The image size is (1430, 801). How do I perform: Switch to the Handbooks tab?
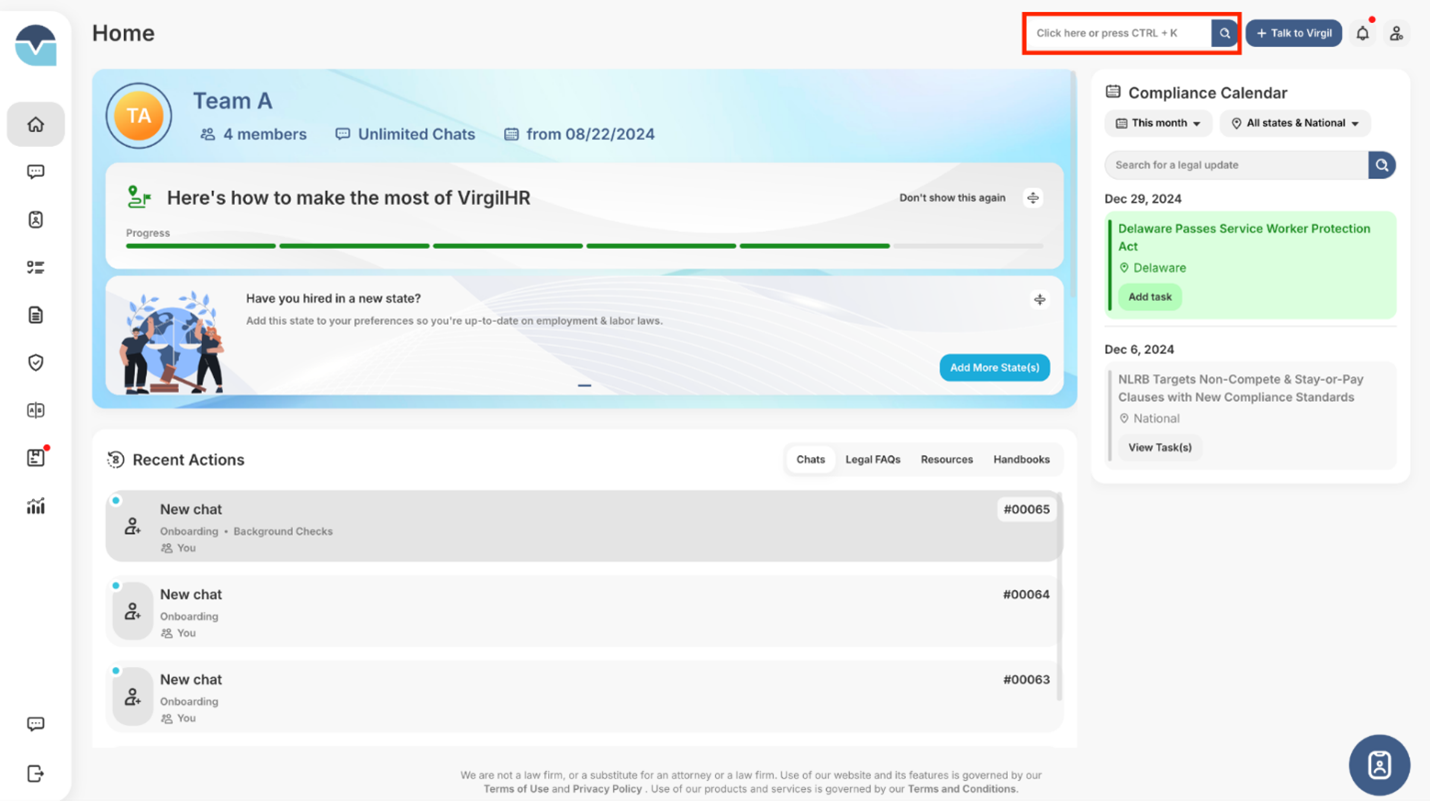1021,460
